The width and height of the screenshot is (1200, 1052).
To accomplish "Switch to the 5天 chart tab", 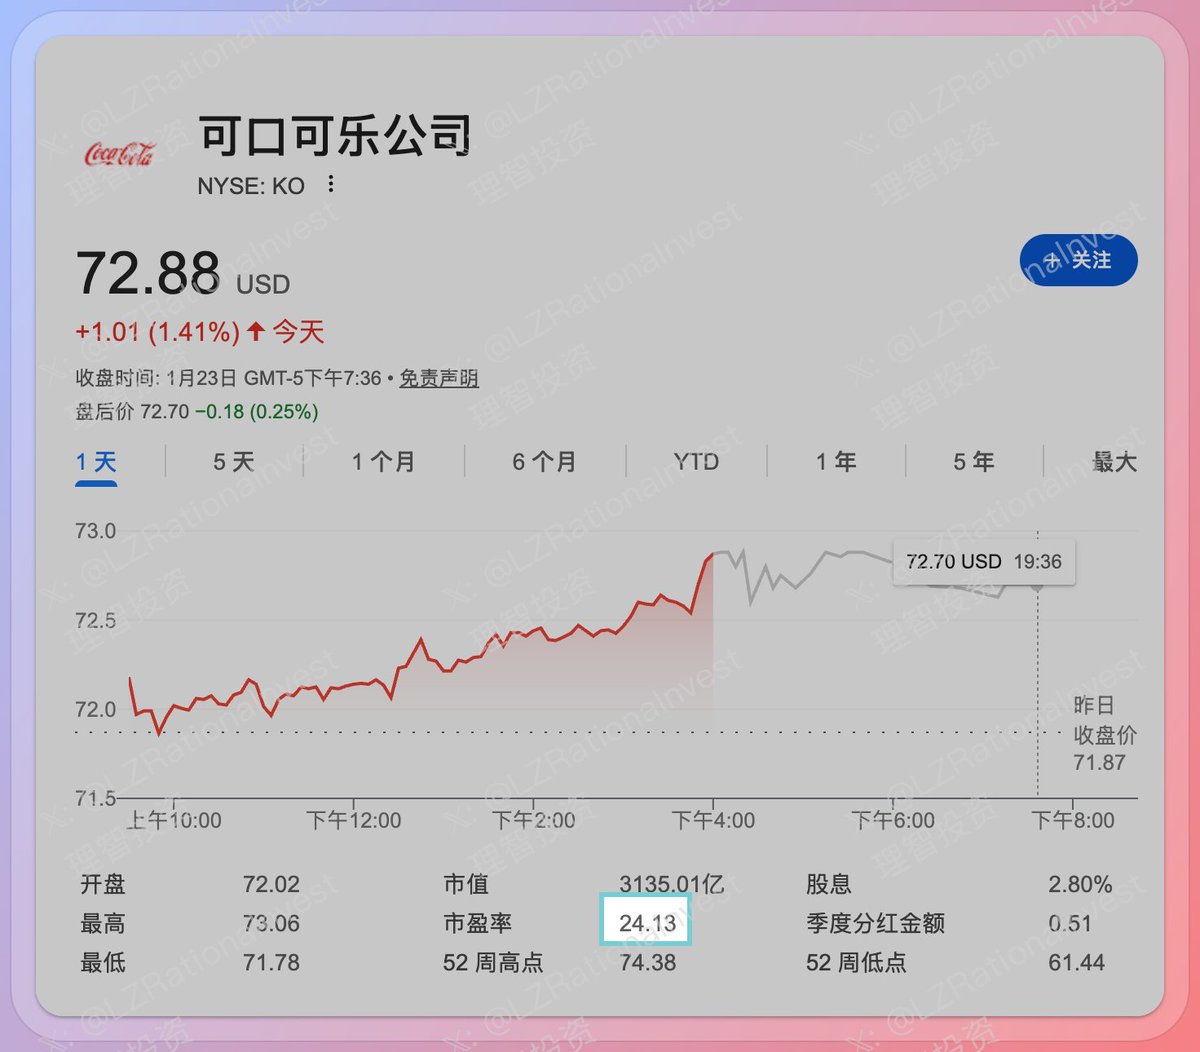I will (x=230, y=461).
